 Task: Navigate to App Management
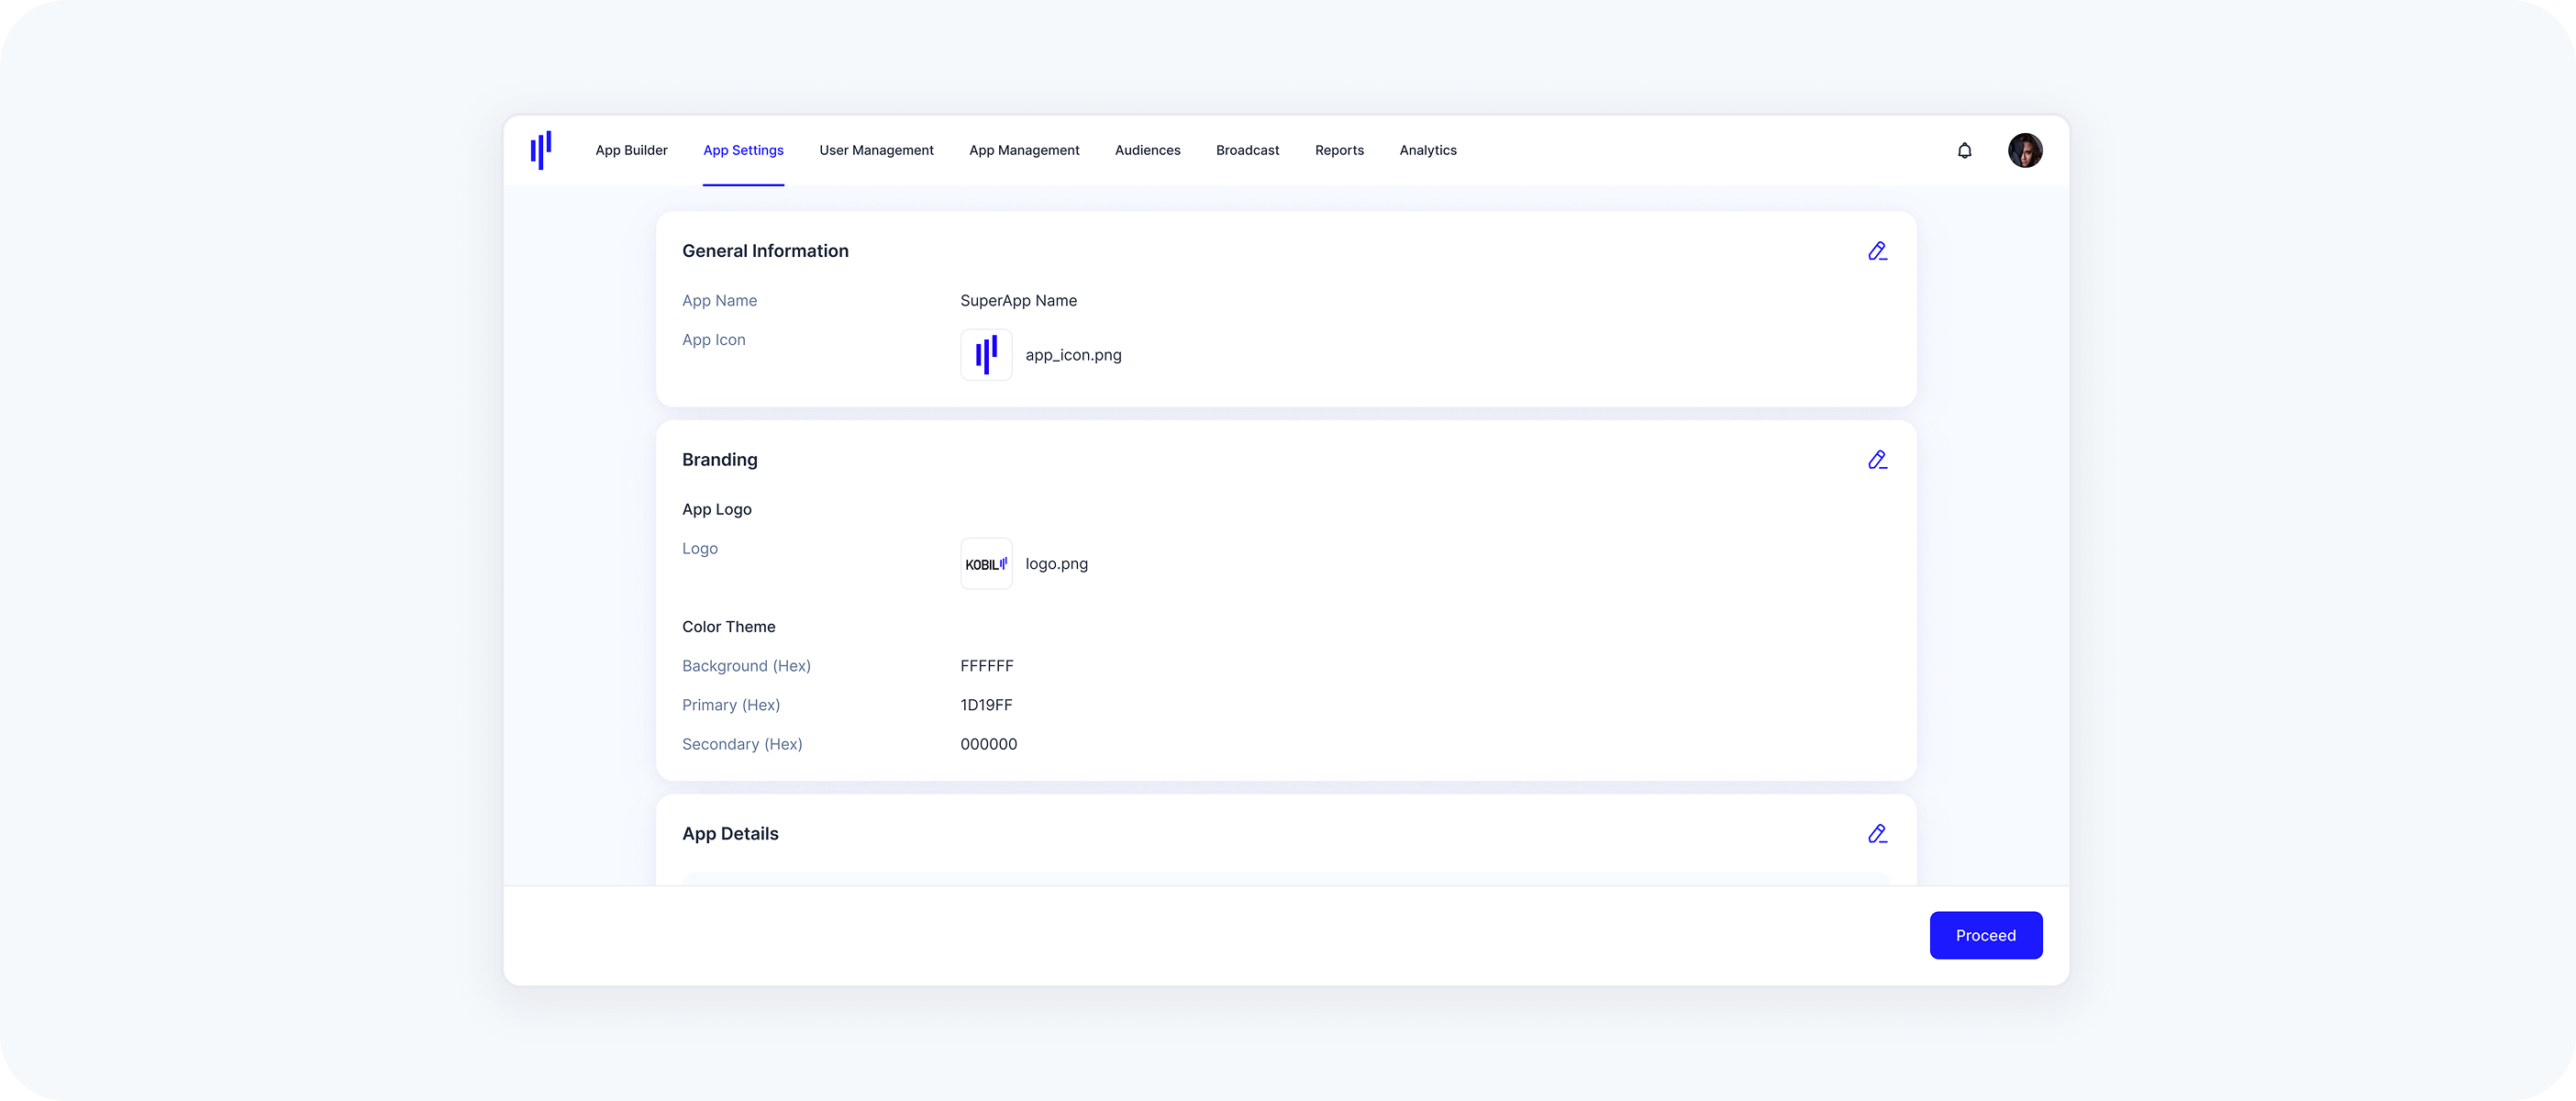(1024, 150)
